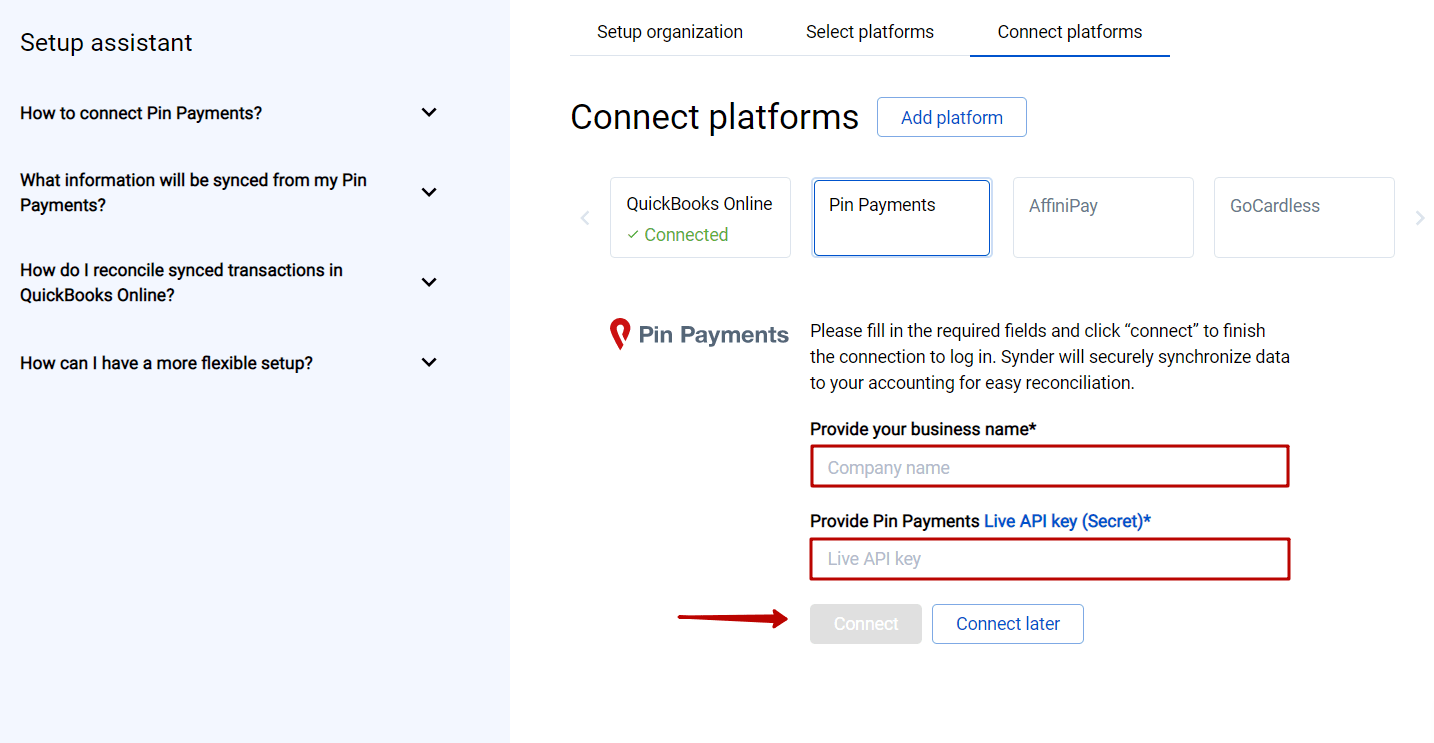Screen dimensions: 1434x743
Task: Switch to the Select platforms tab
Action: point(869,31)
